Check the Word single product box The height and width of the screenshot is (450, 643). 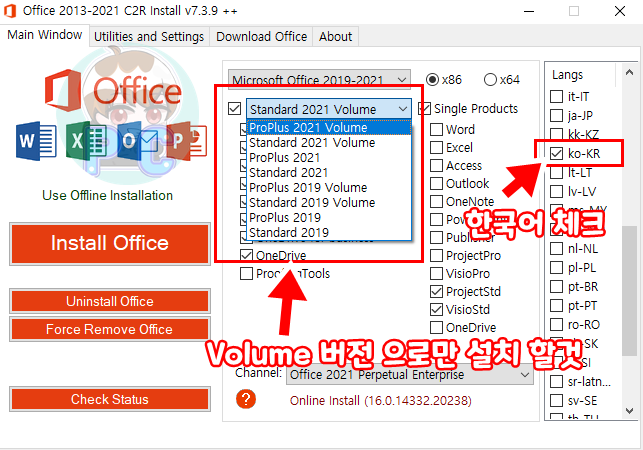tap(436, 130)
